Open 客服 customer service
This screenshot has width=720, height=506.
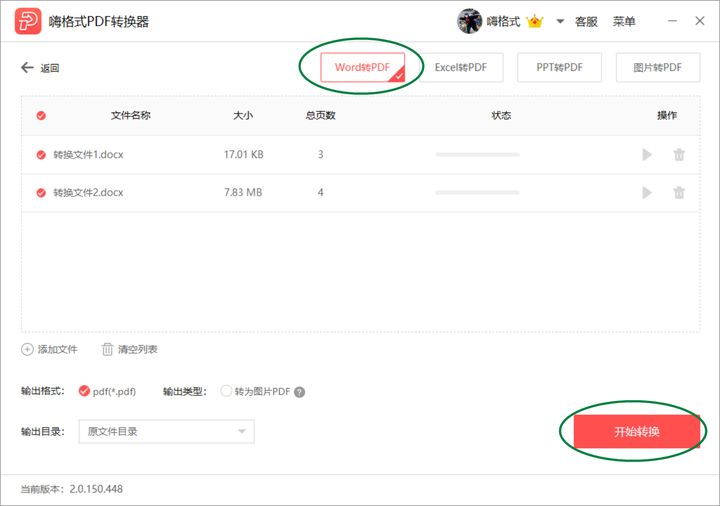586,22
